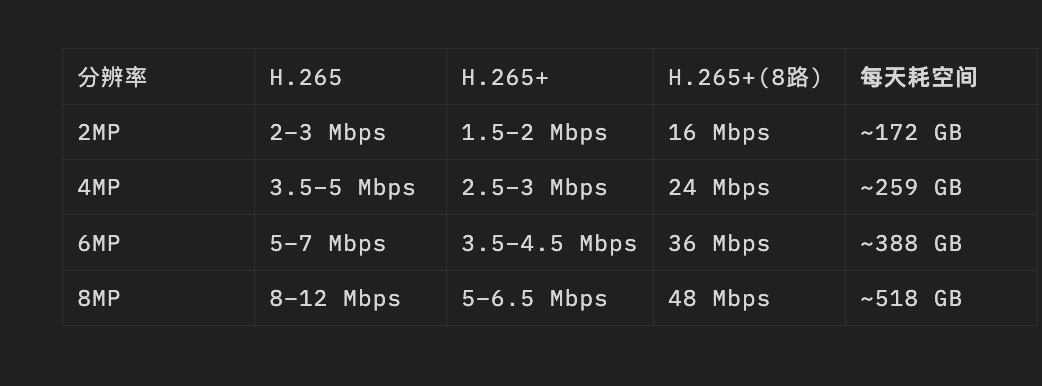Viewport: 1042px width, 386px height.
Task: Select the 6MP row label cell
Action: click(x=158, y=242)
